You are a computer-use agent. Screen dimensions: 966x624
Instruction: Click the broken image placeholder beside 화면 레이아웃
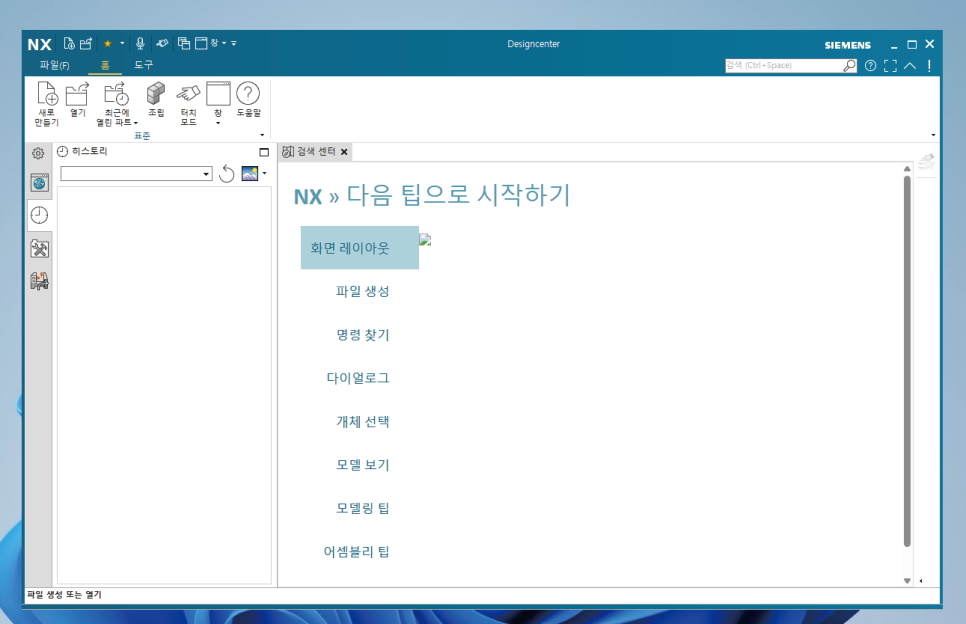(x=425, y=240)
